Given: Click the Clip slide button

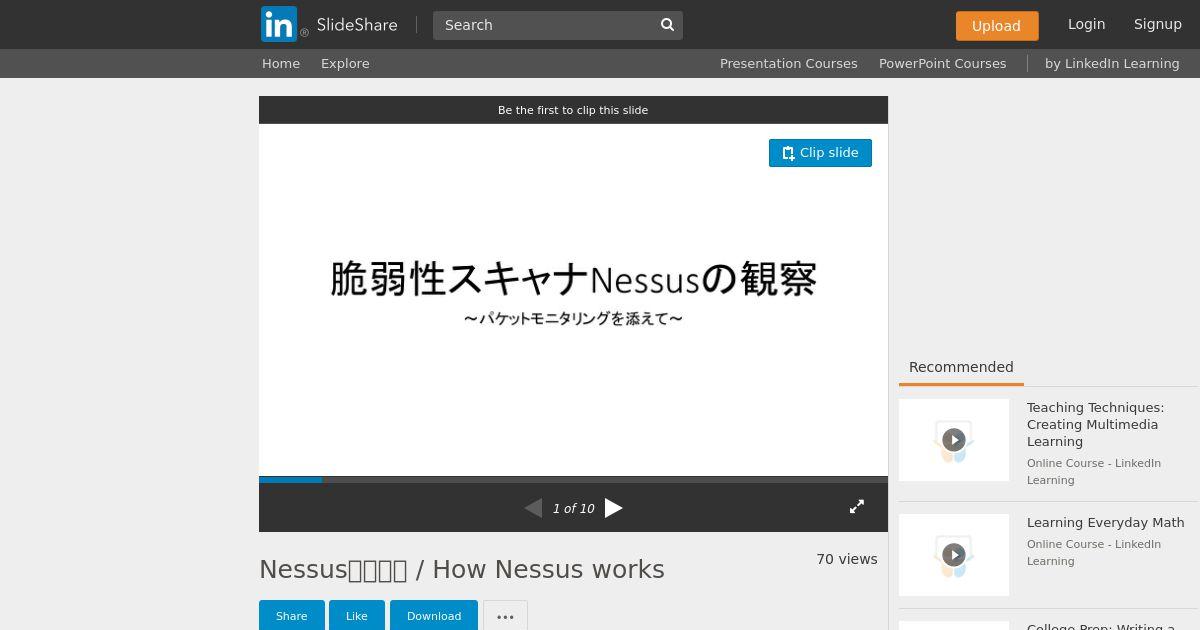Looking at the screenshot, I should tap(820, 153).
